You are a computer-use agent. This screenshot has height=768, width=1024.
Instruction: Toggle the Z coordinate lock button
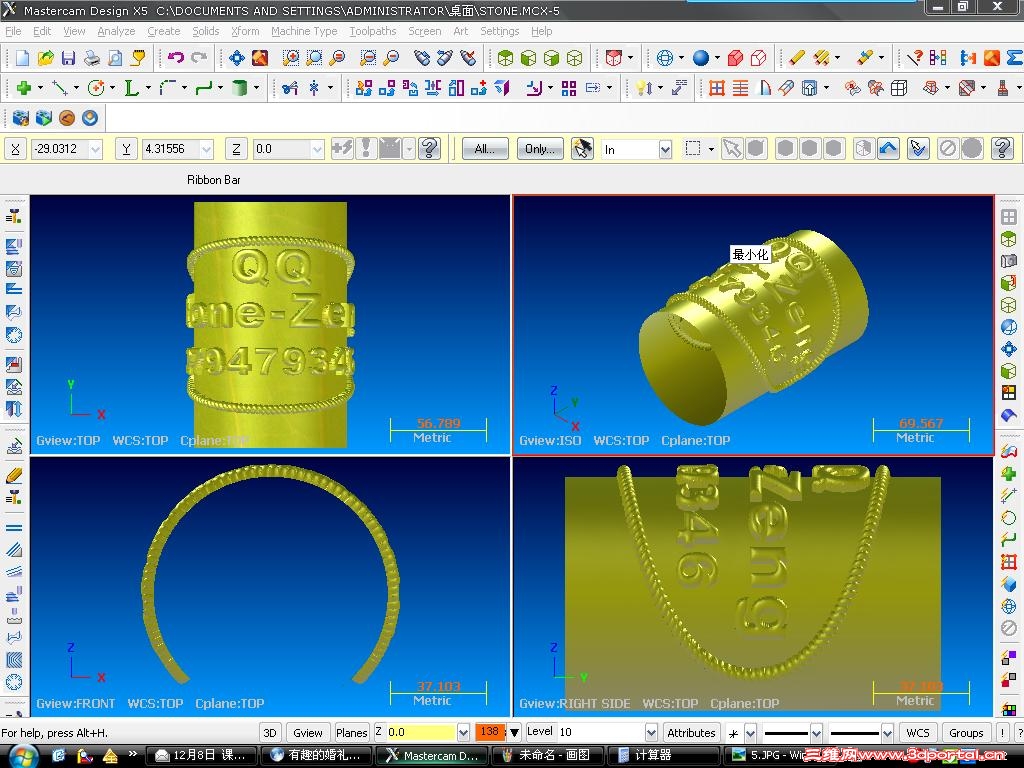pyautogui.click(x=236, y=149)
